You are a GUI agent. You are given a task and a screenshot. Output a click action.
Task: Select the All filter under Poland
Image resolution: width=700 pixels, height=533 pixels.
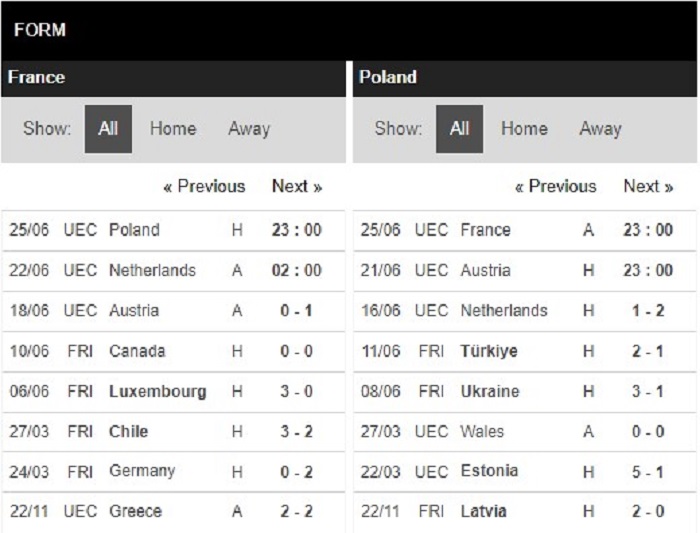pyautogui.click(x=459, y=129)
